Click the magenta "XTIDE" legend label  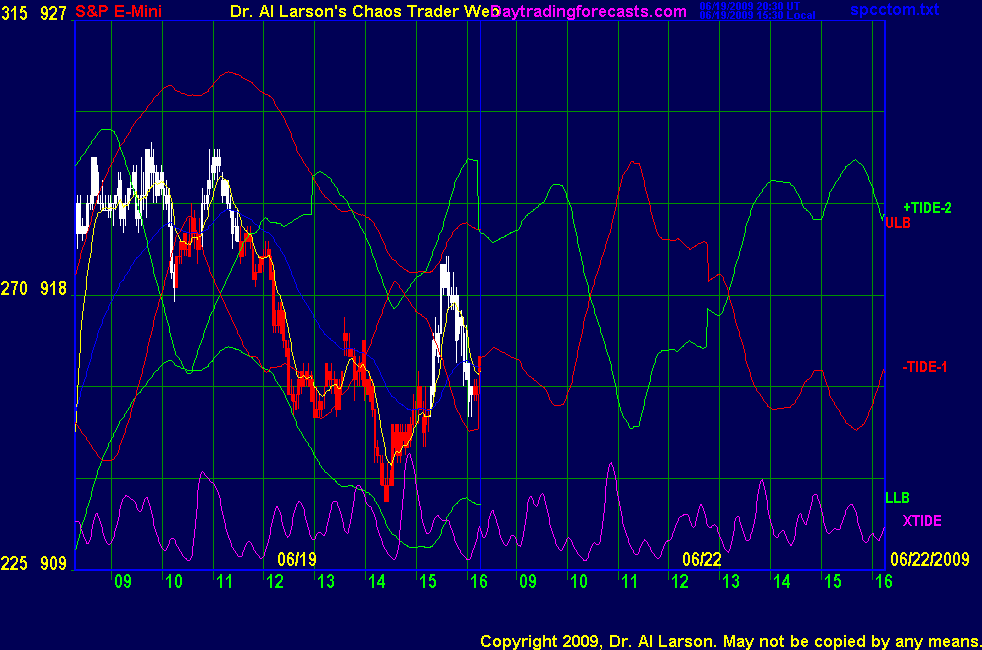pos(922,521)
